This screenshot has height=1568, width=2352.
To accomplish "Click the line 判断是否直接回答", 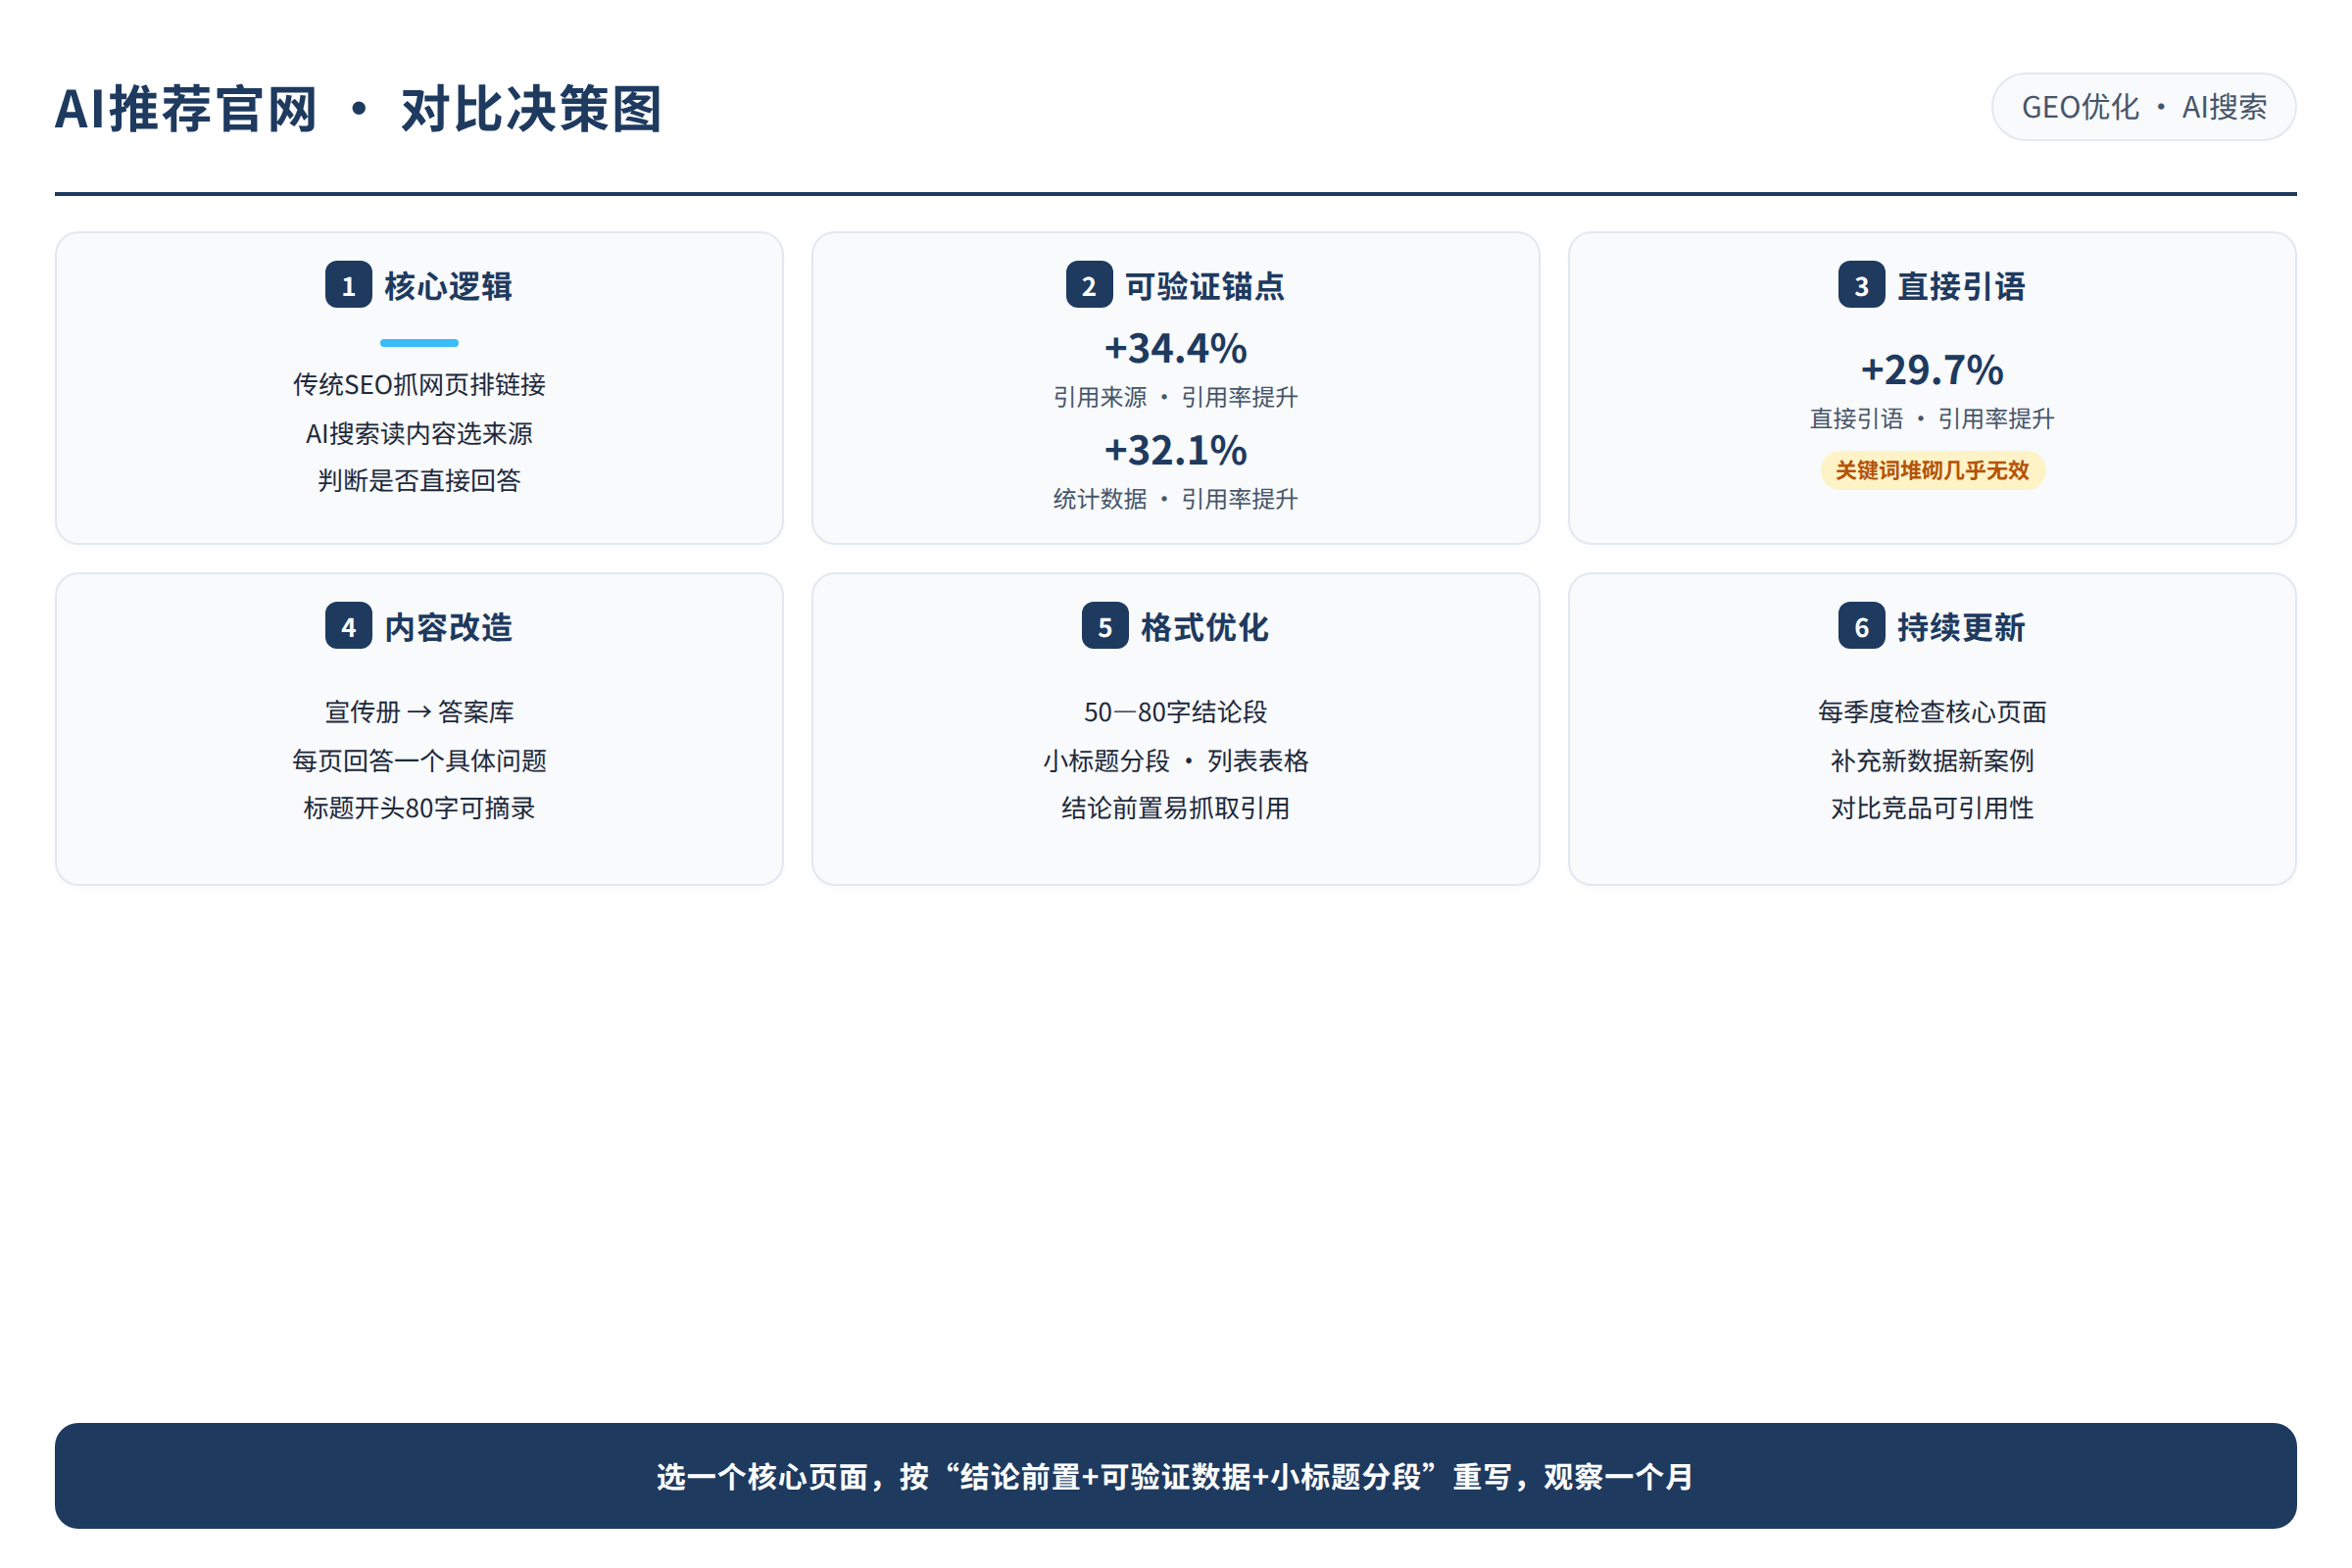I will (x=419, y=480).
